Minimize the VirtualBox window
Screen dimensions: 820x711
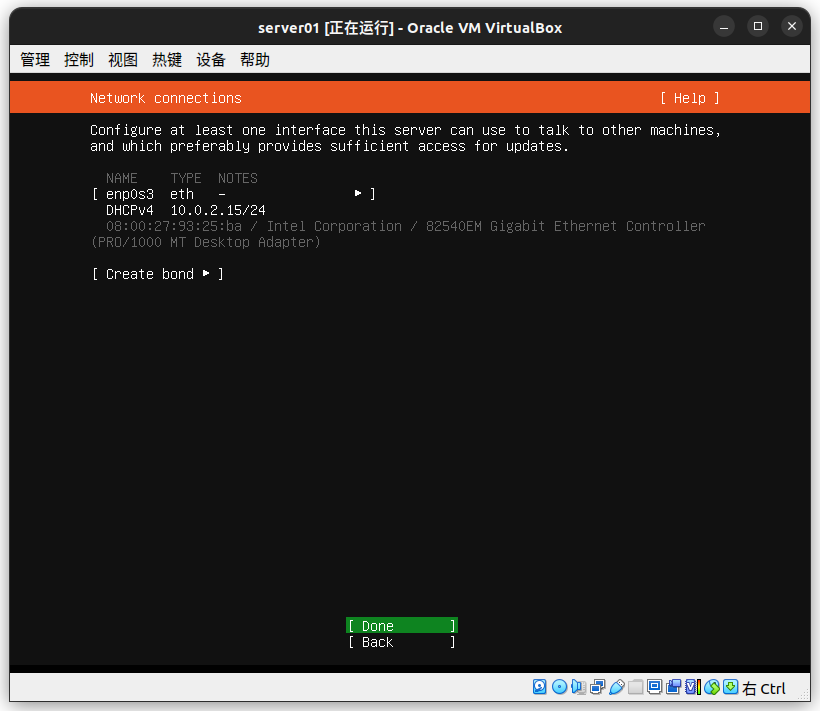724,27
